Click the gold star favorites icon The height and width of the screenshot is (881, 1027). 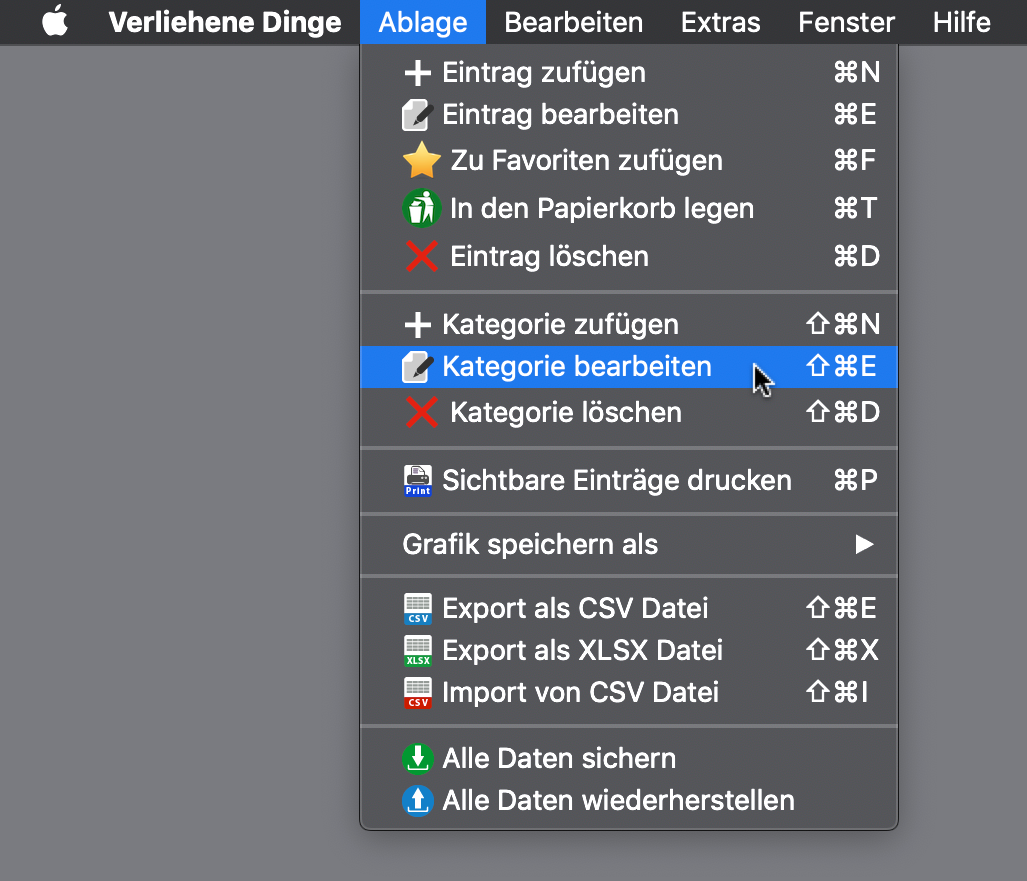point(421,160)
